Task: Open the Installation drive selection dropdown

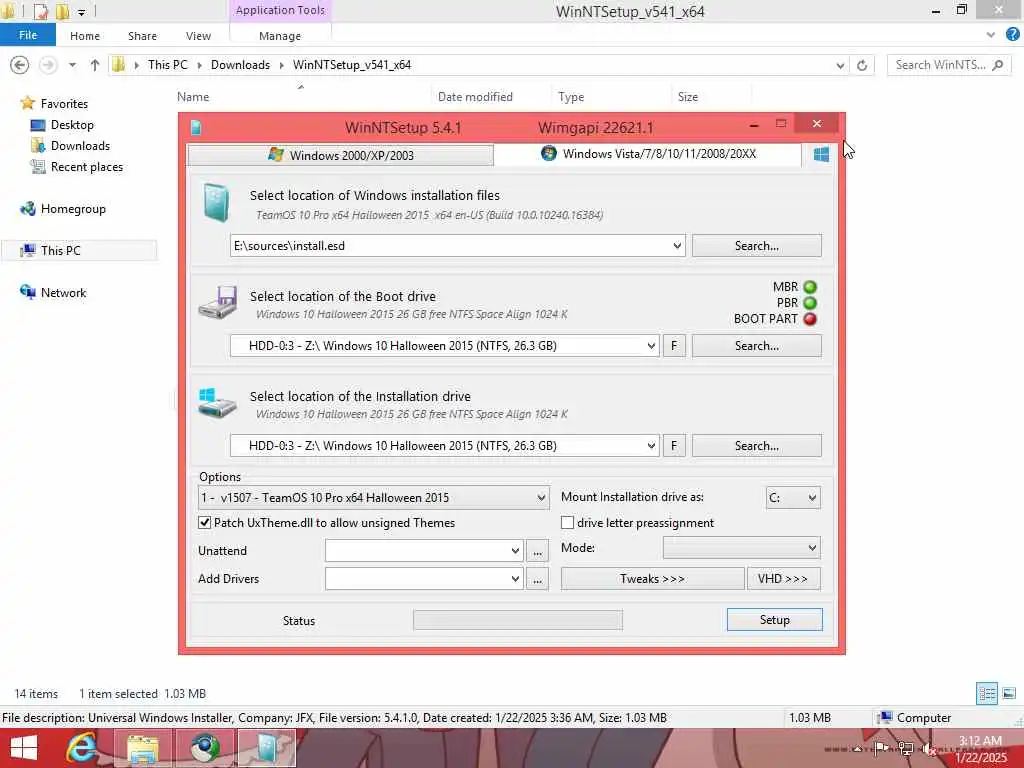Action: (651, 446)
